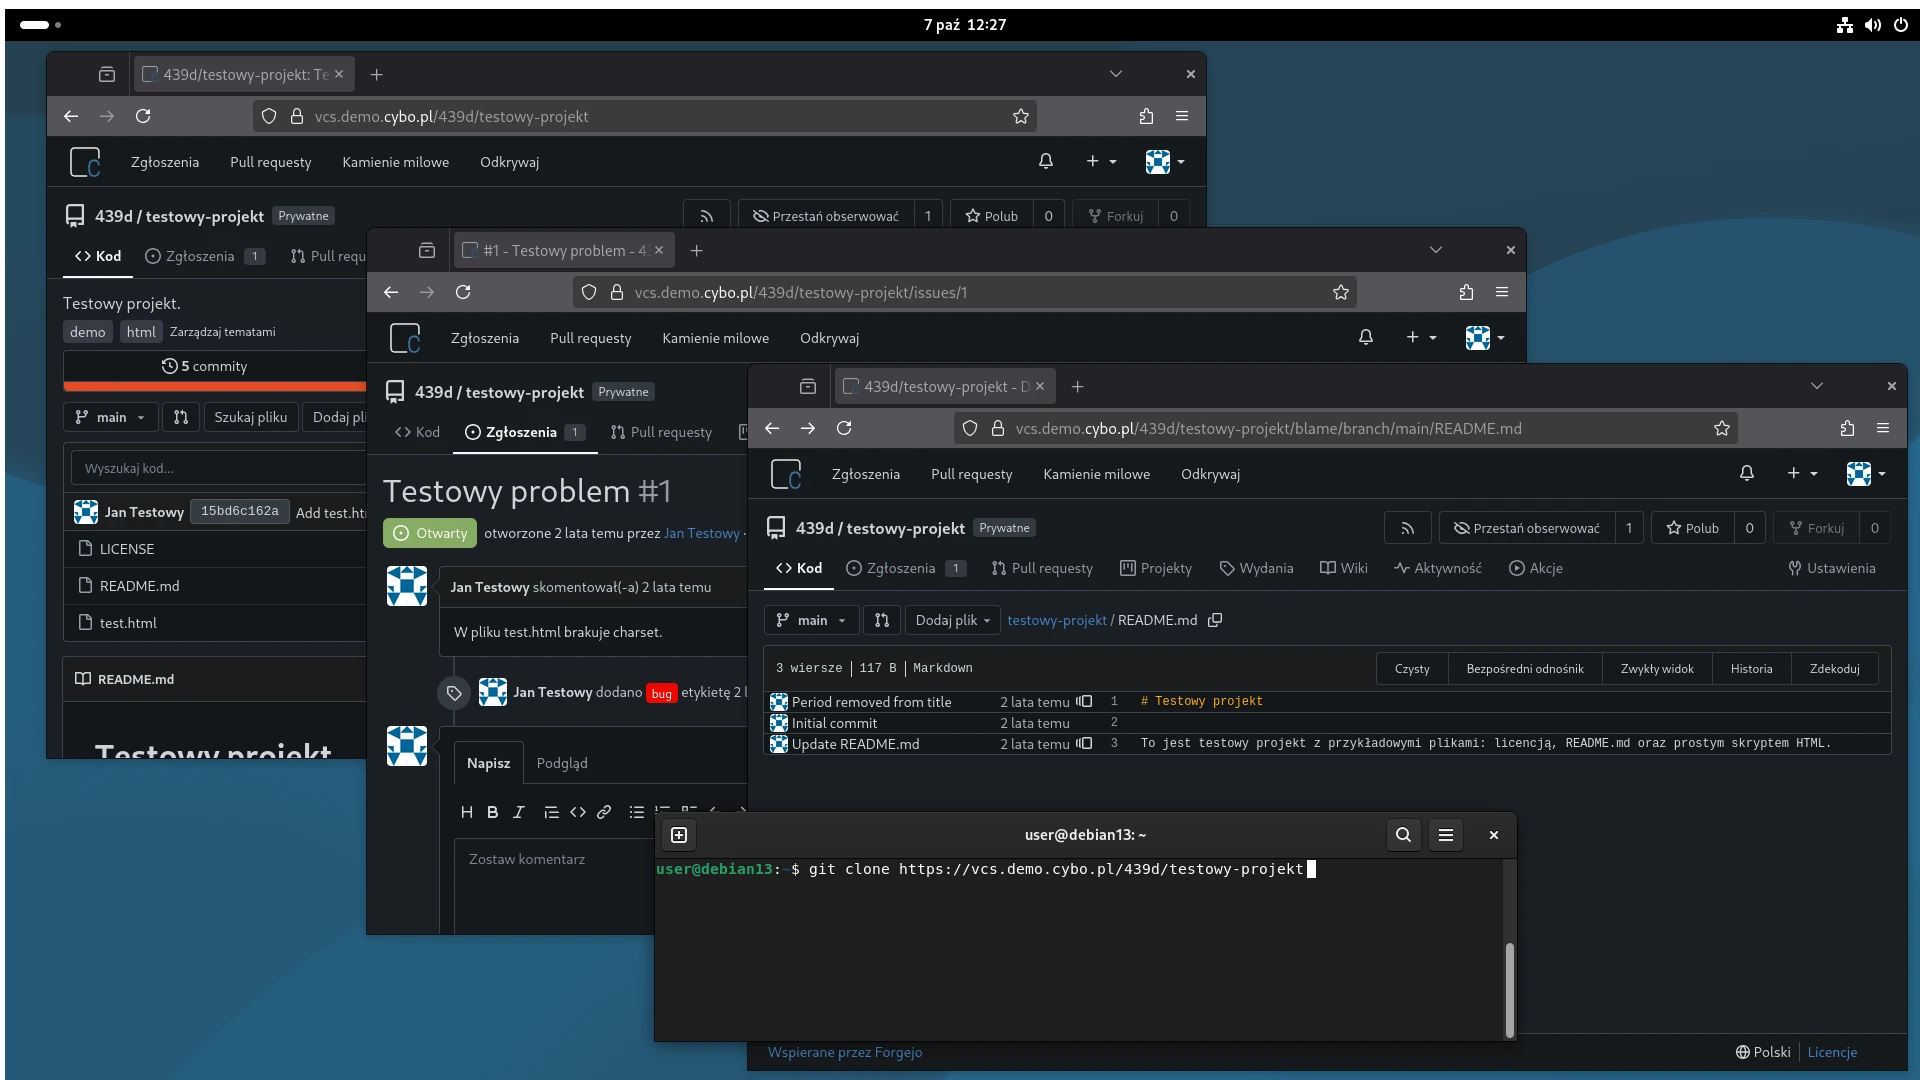Screen dimensions: 1920x1080
Task: Copy README.md file path icon
Action: 1215,620
